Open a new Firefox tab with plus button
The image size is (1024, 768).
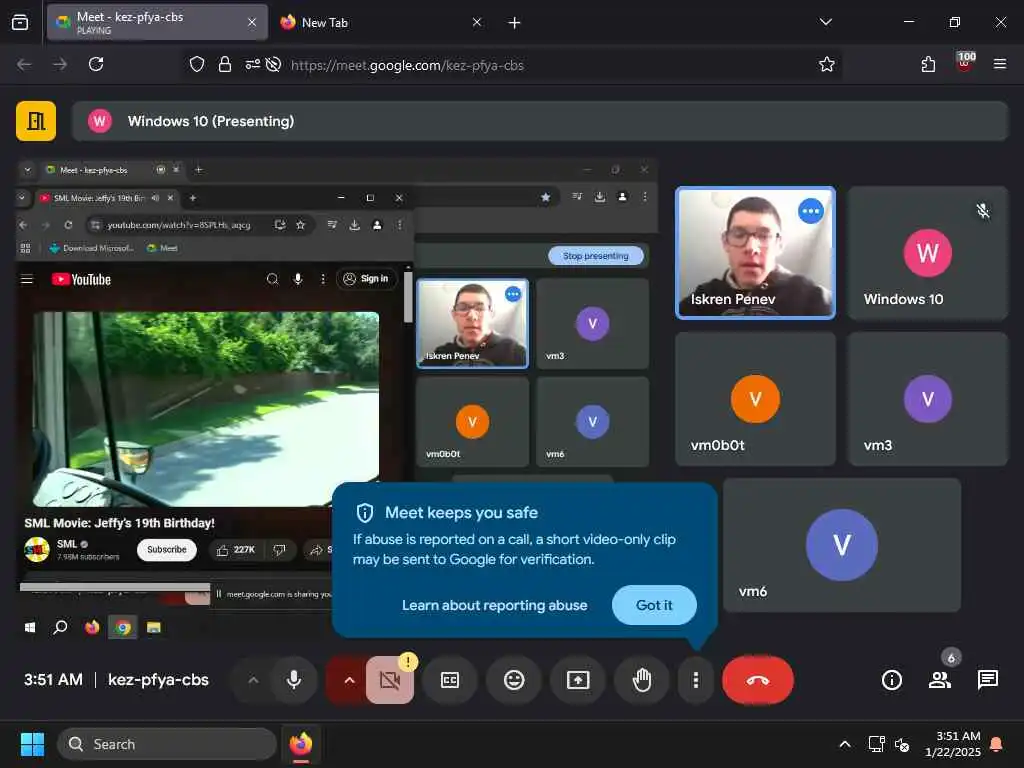coord(515,23)
